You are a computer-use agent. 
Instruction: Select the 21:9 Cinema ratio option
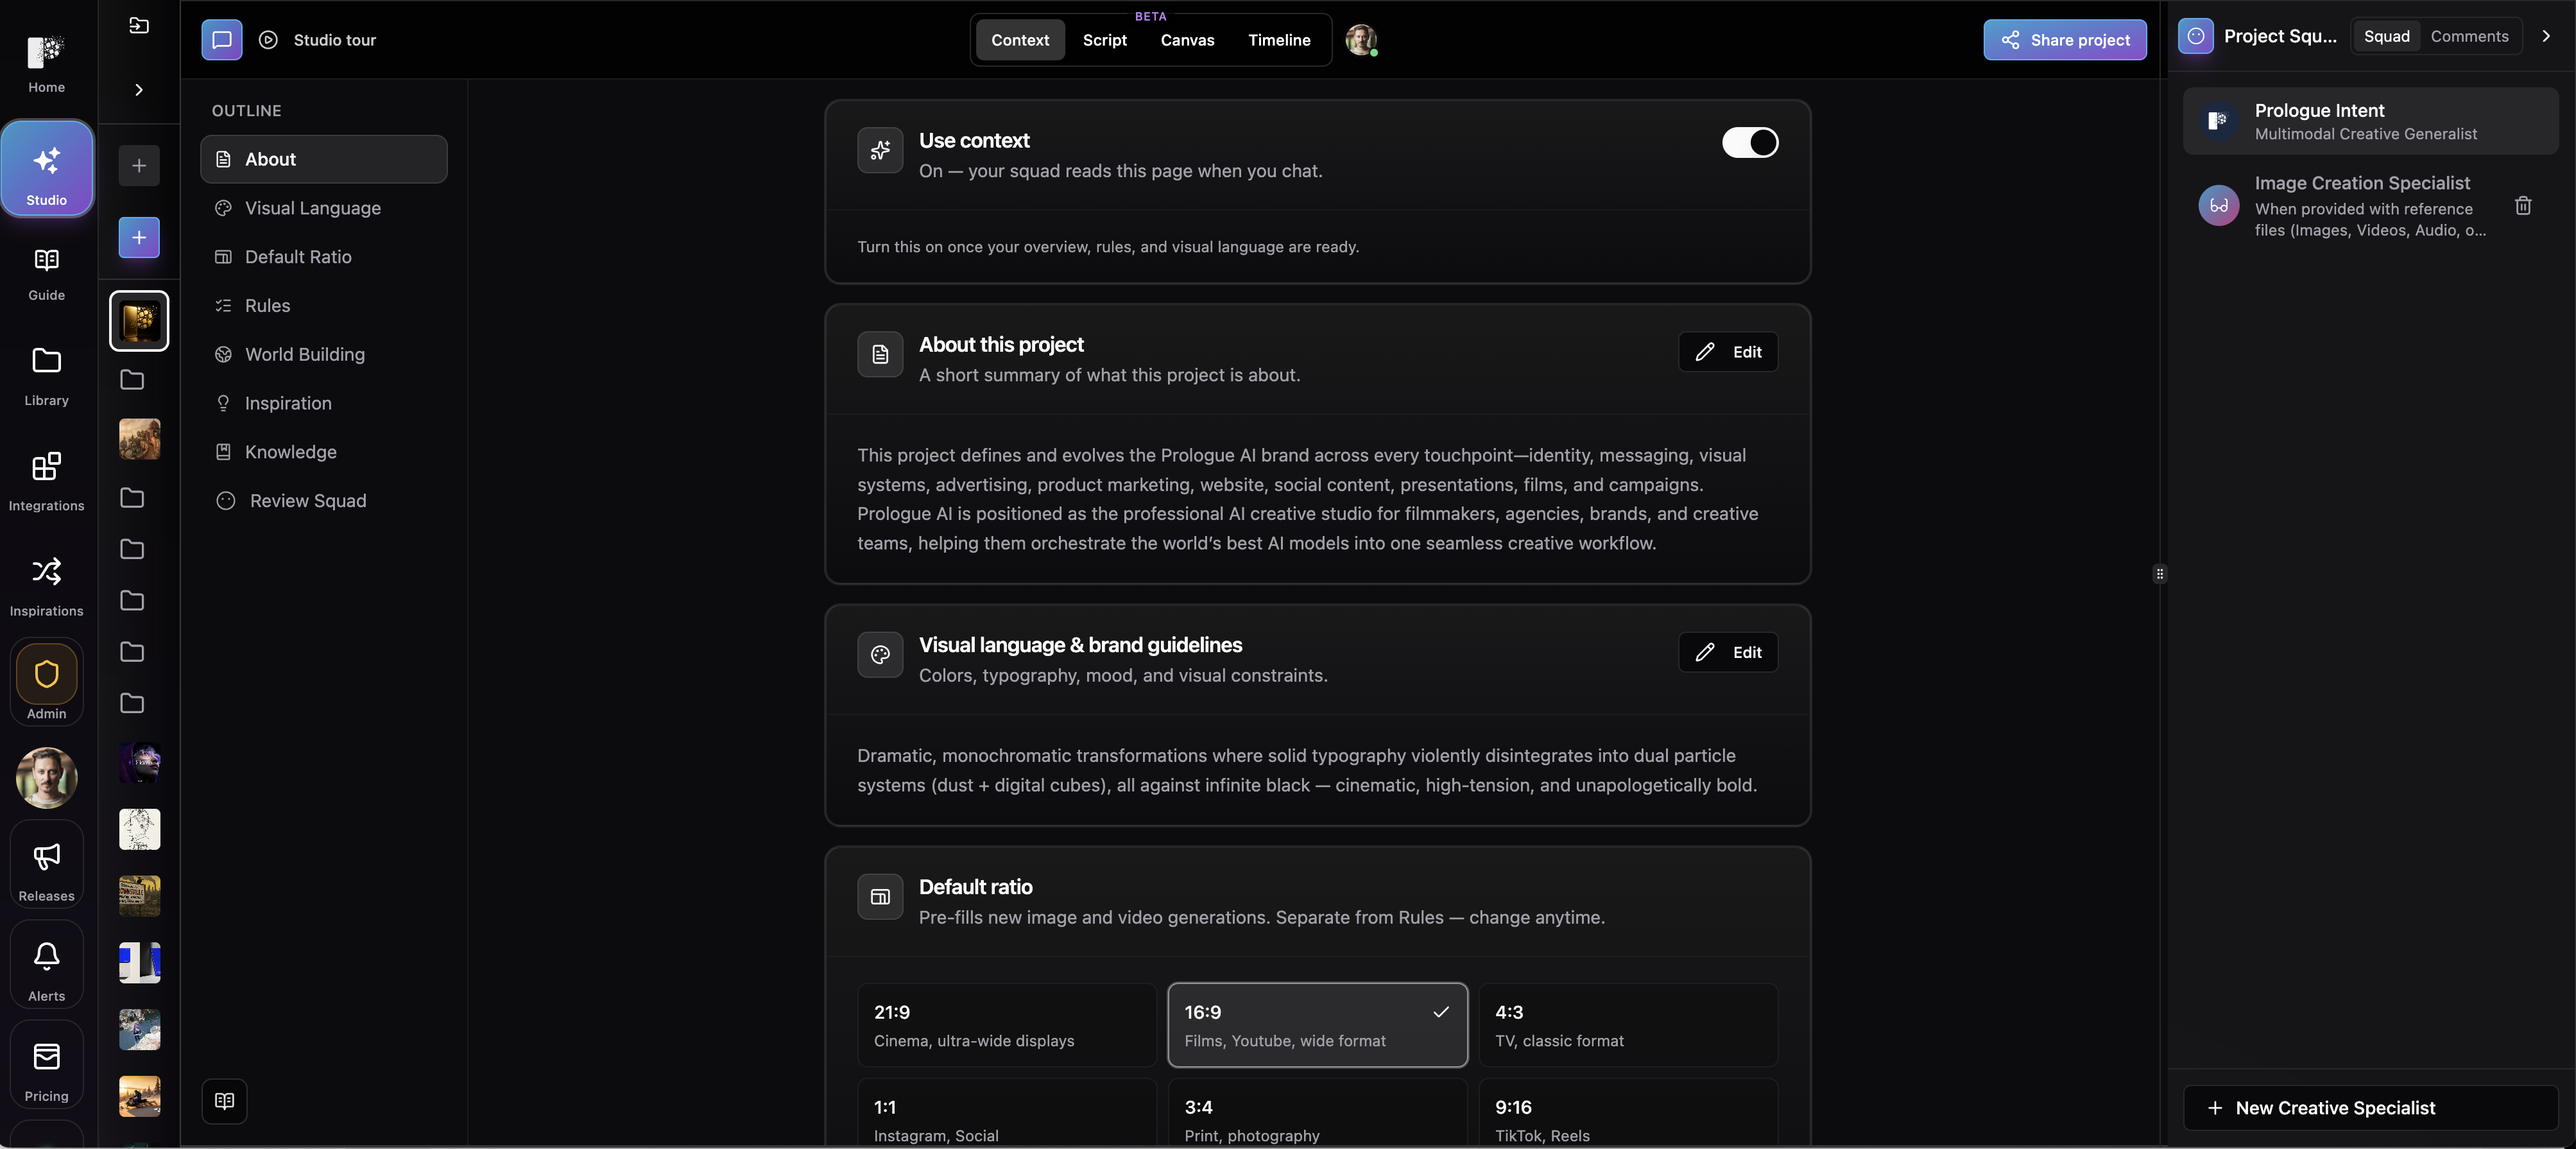(1006, 1025)
